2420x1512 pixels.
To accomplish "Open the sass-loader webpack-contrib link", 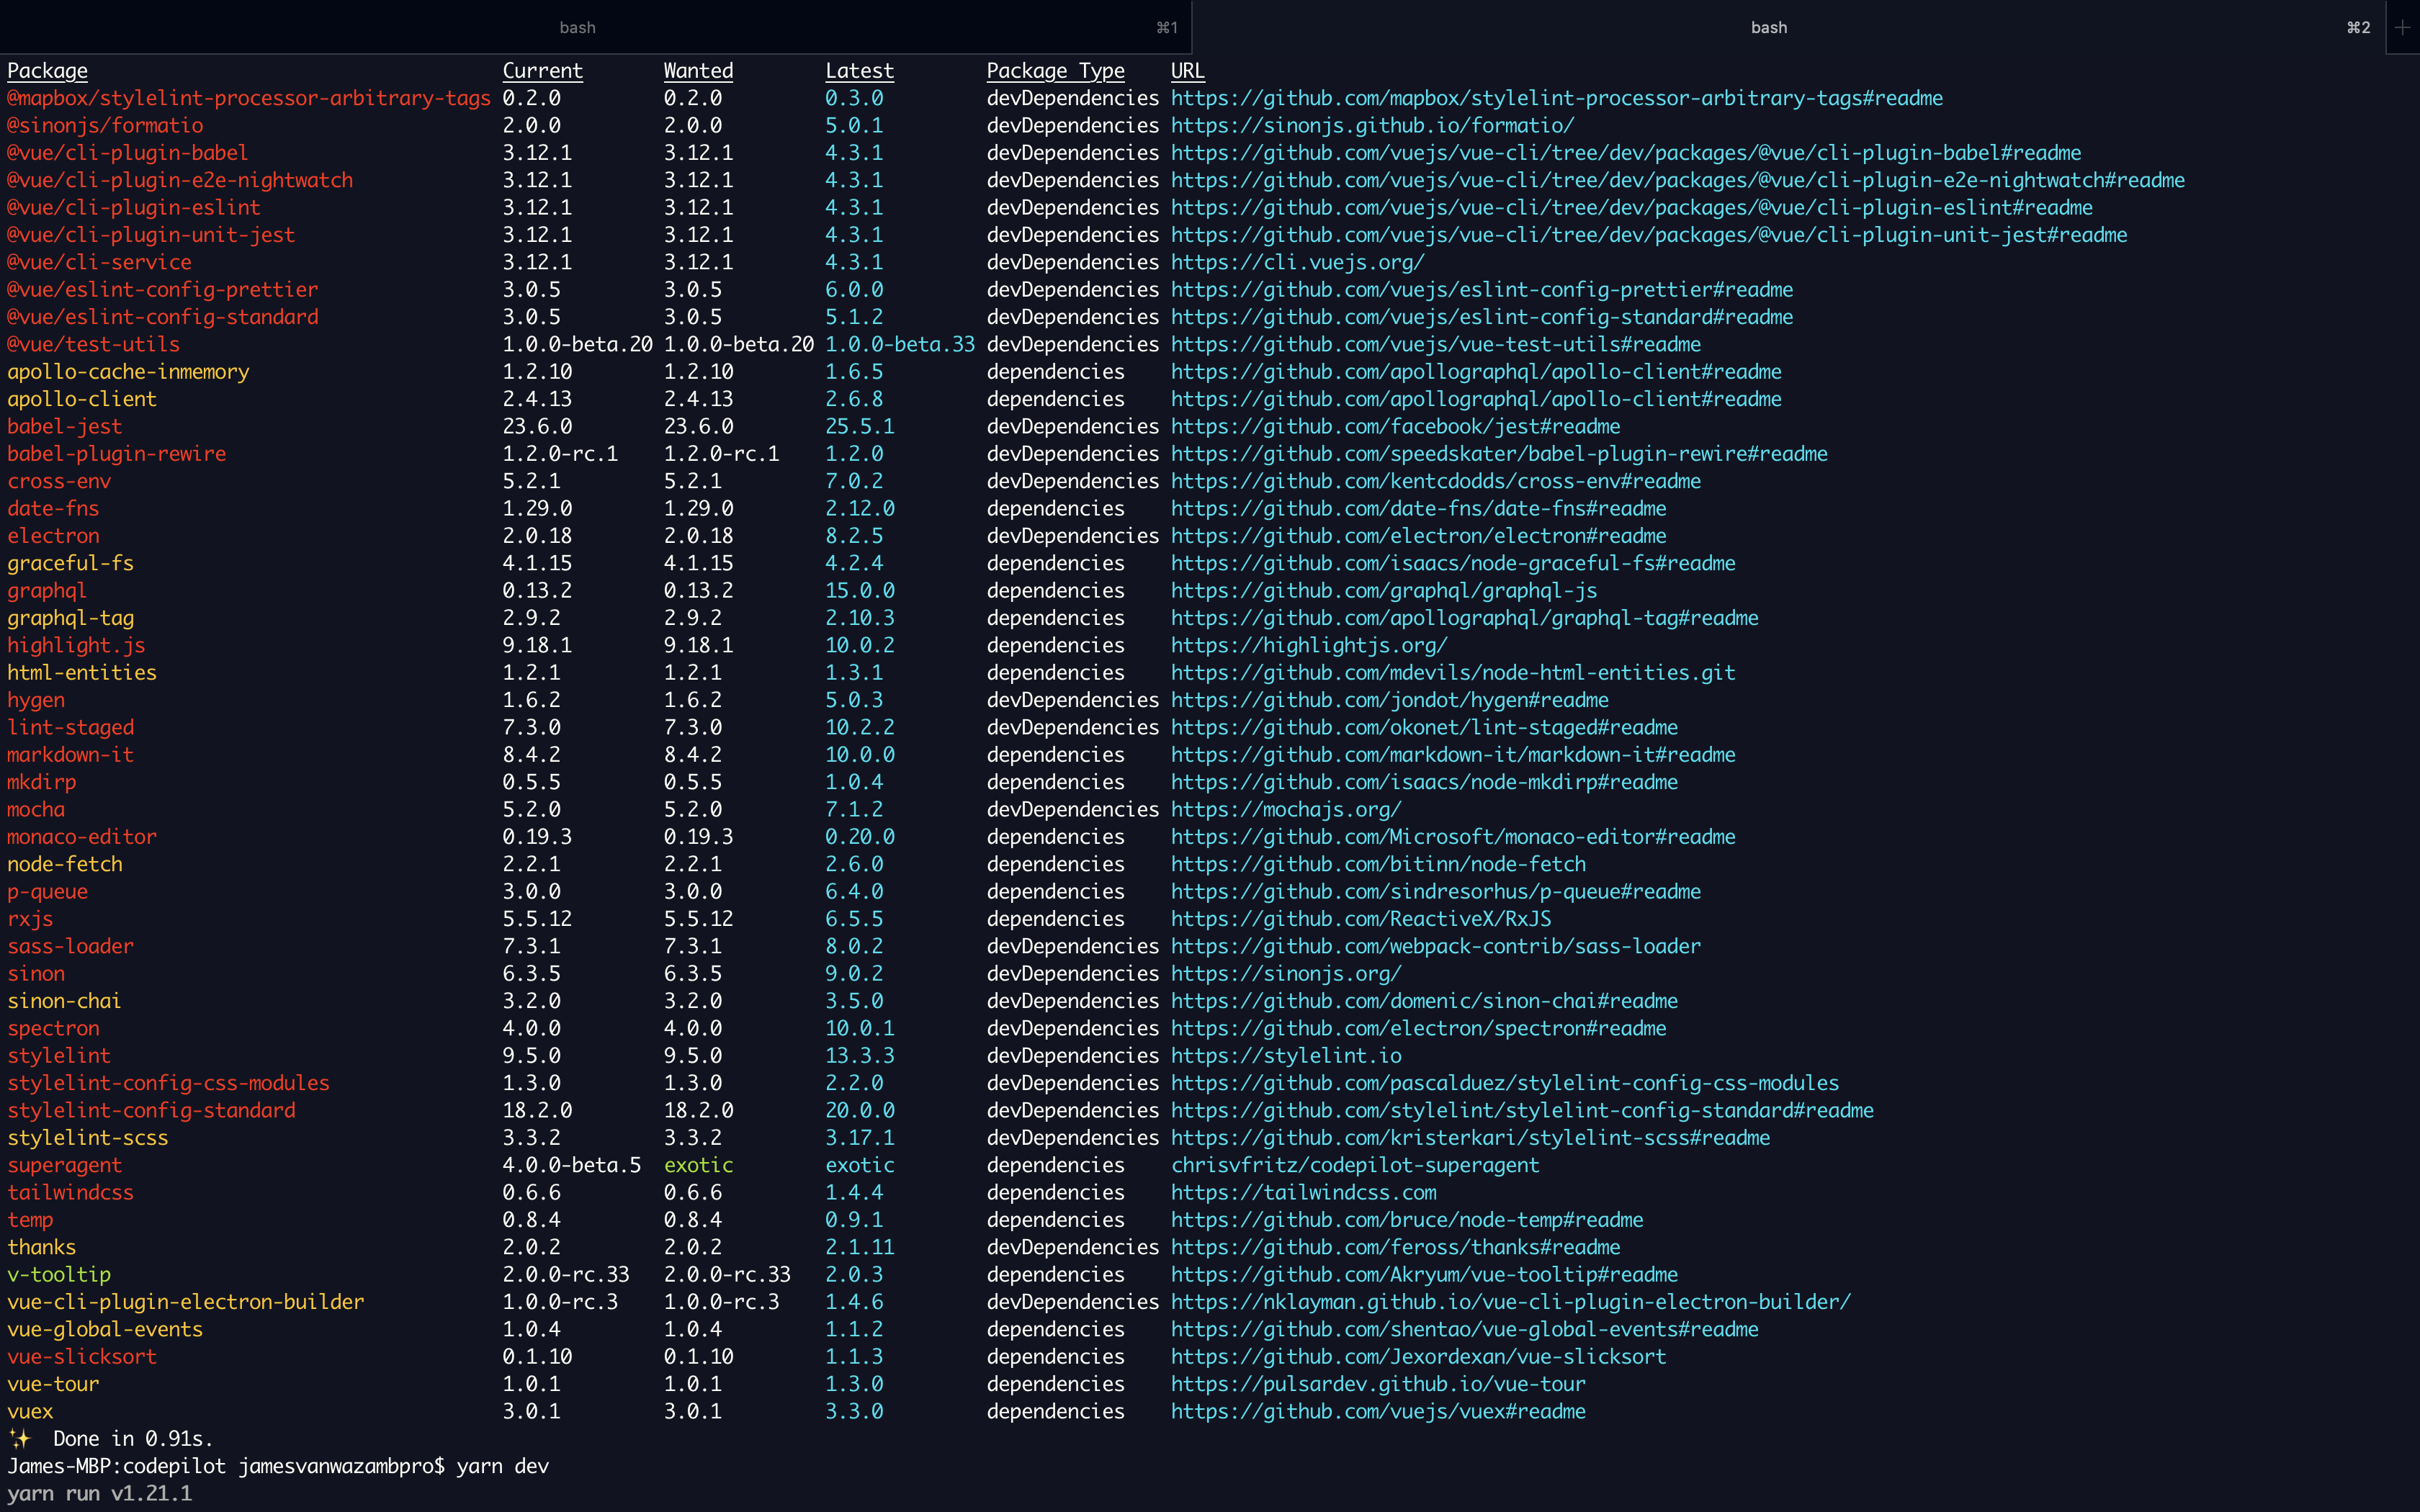I will click(x=1434, y=946).
